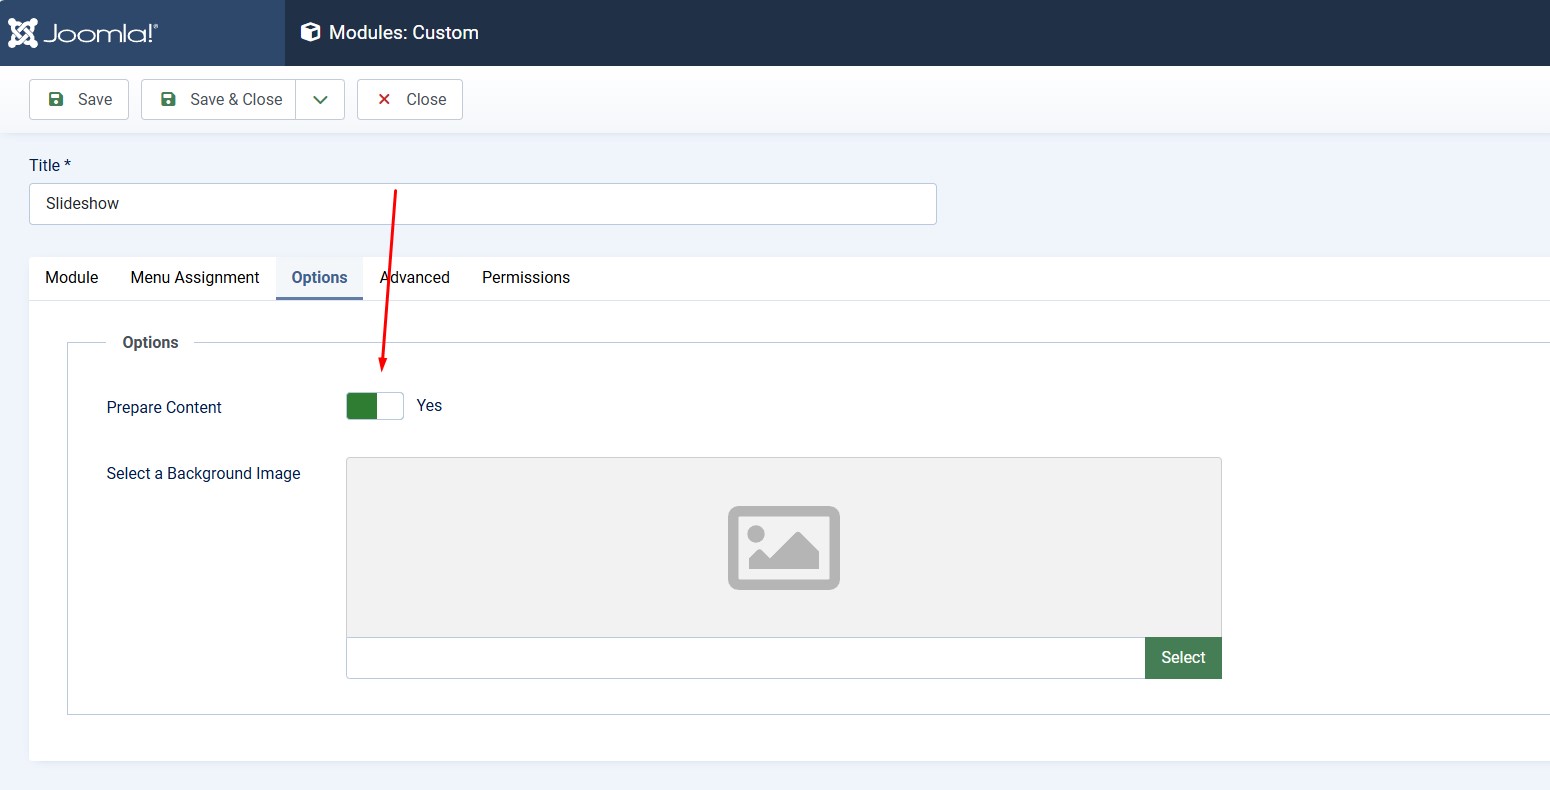This screenshot has width=1550, height=790.
Task: Open the Permissions tab
Action: tap(526, 278)
